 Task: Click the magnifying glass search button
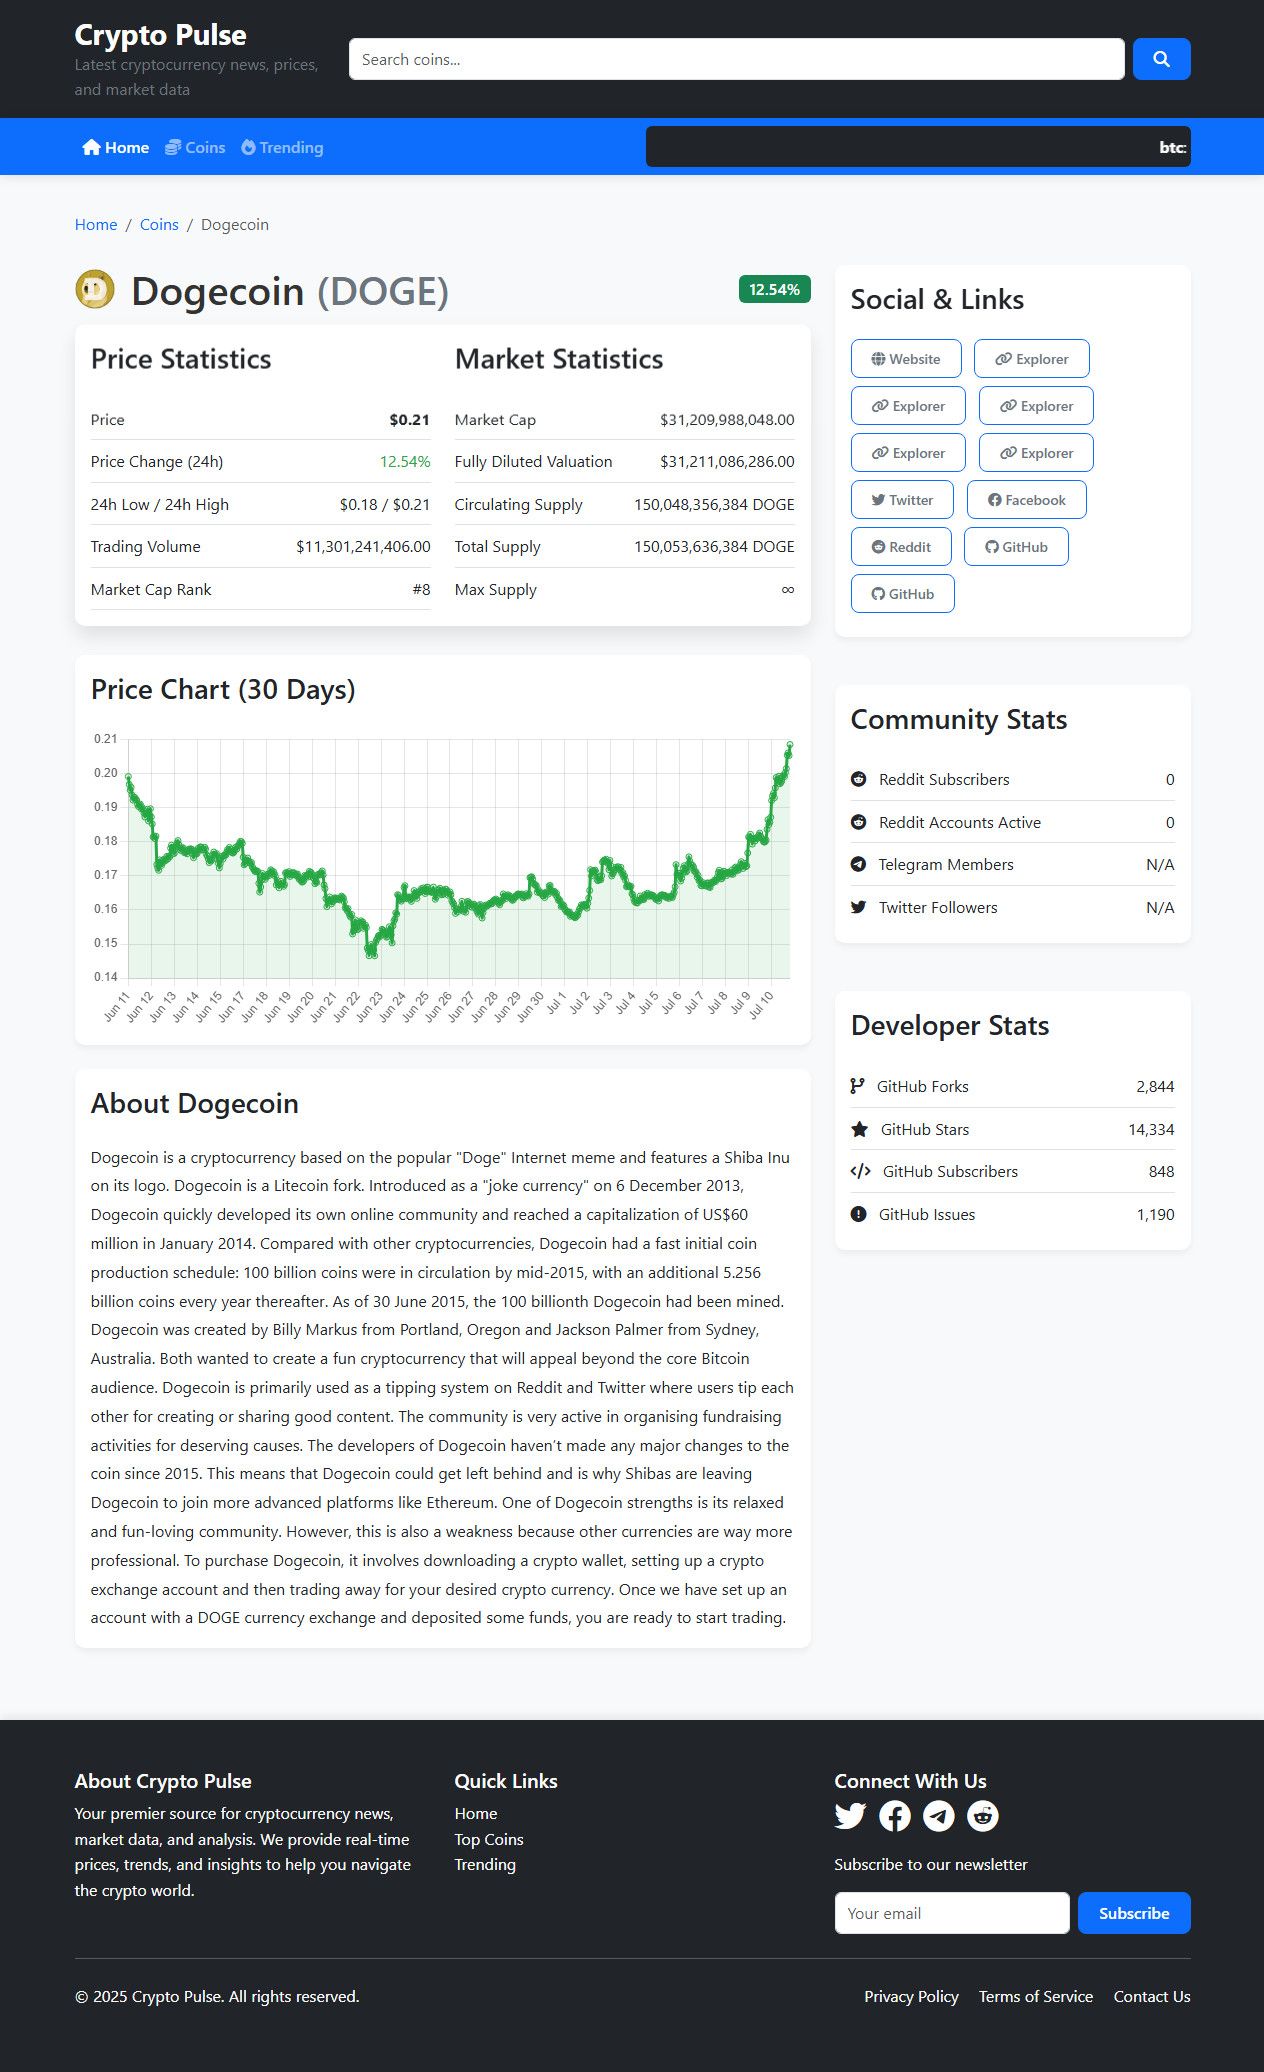click(1161, 59)
